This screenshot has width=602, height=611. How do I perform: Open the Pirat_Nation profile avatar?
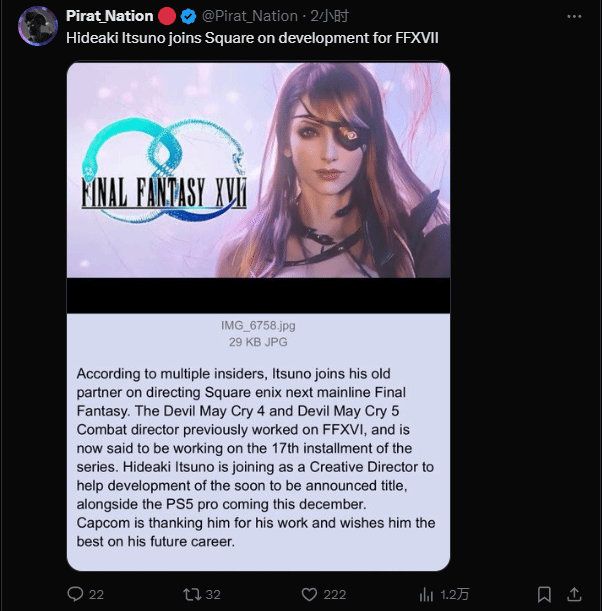pyautogui.click(x=38, y=26)
